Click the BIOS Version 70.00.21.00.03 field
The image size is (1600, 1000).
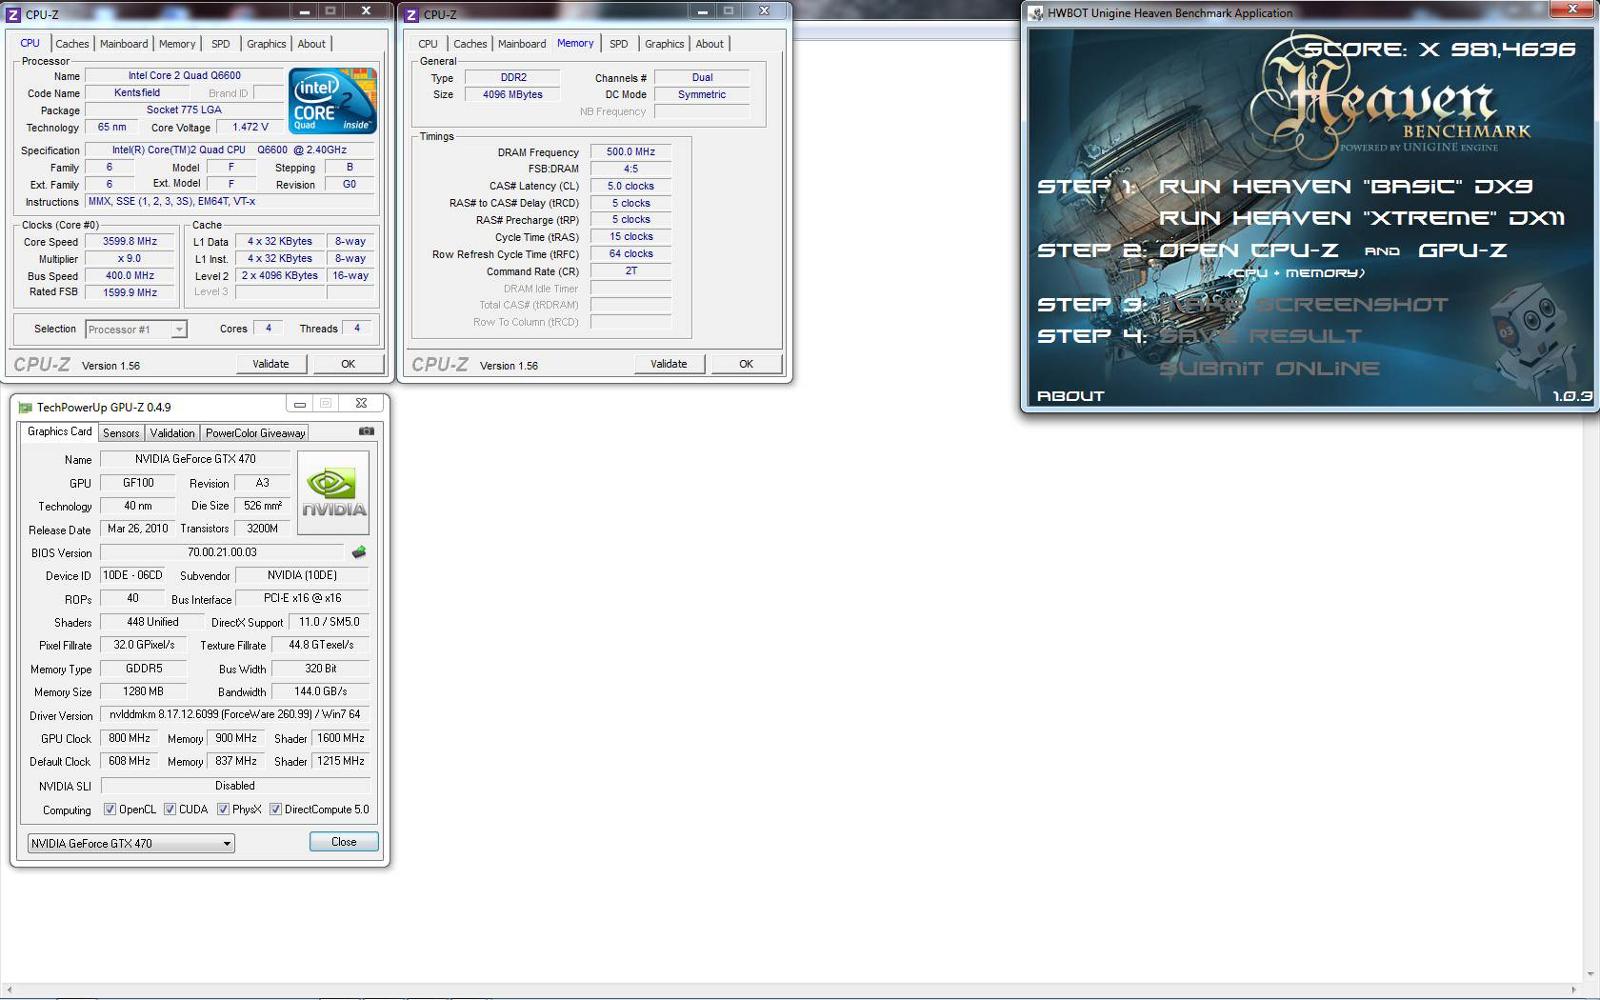pos(222,552)
